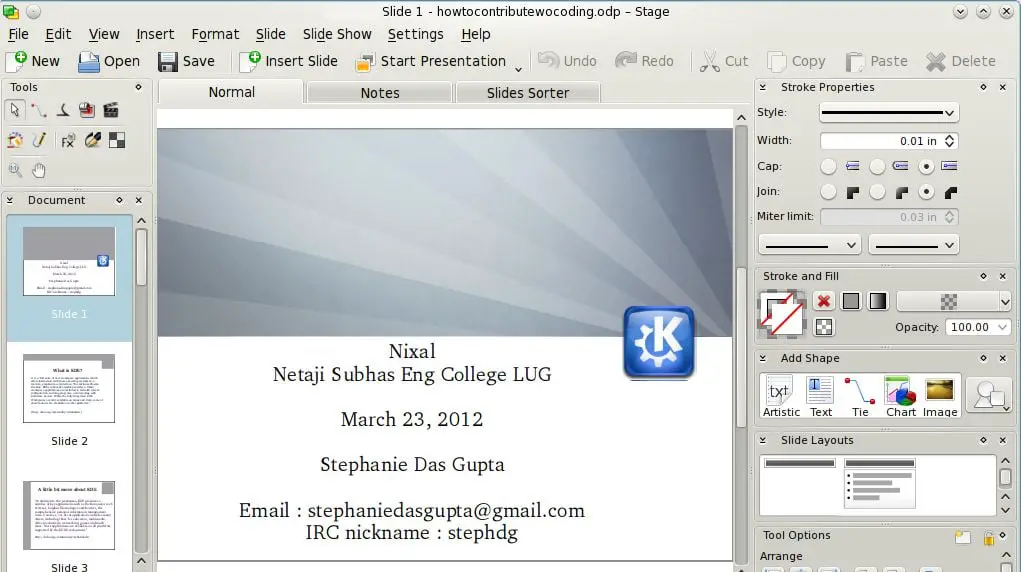Screen dimensions: 1021x572
Task: Select the third Cap radio button
Action: pyautogui.click(x=926, y=166)
